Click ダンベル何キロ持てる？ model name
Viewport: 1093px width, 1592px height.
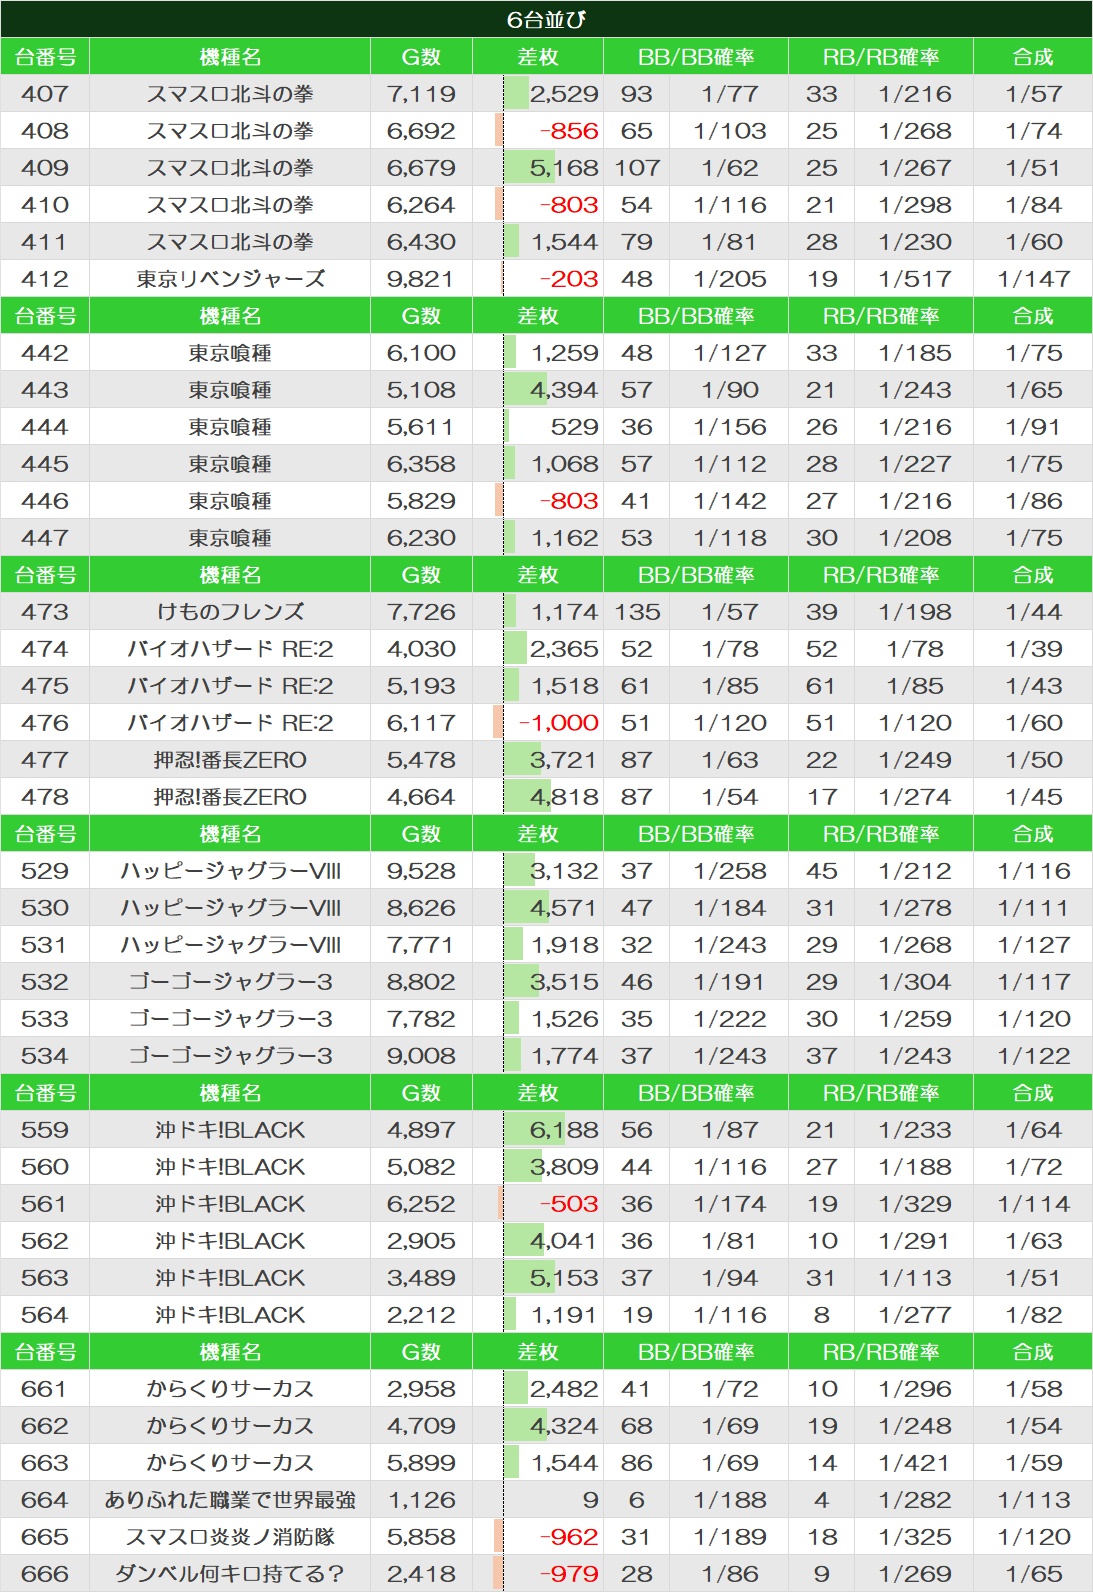[230, 1574]
